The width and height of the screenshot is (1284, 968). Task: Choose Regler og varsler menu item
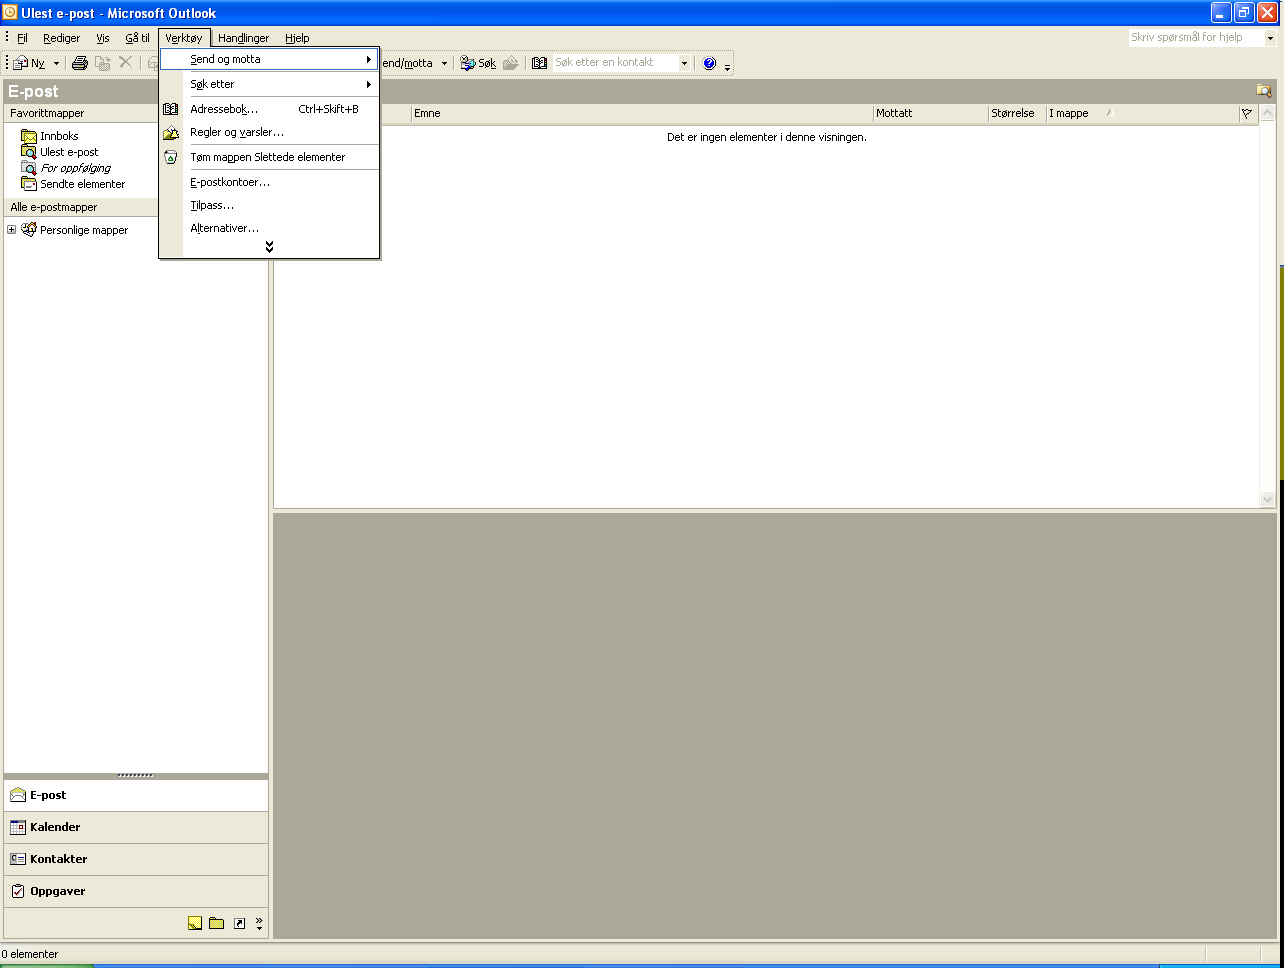pos(269,132)
